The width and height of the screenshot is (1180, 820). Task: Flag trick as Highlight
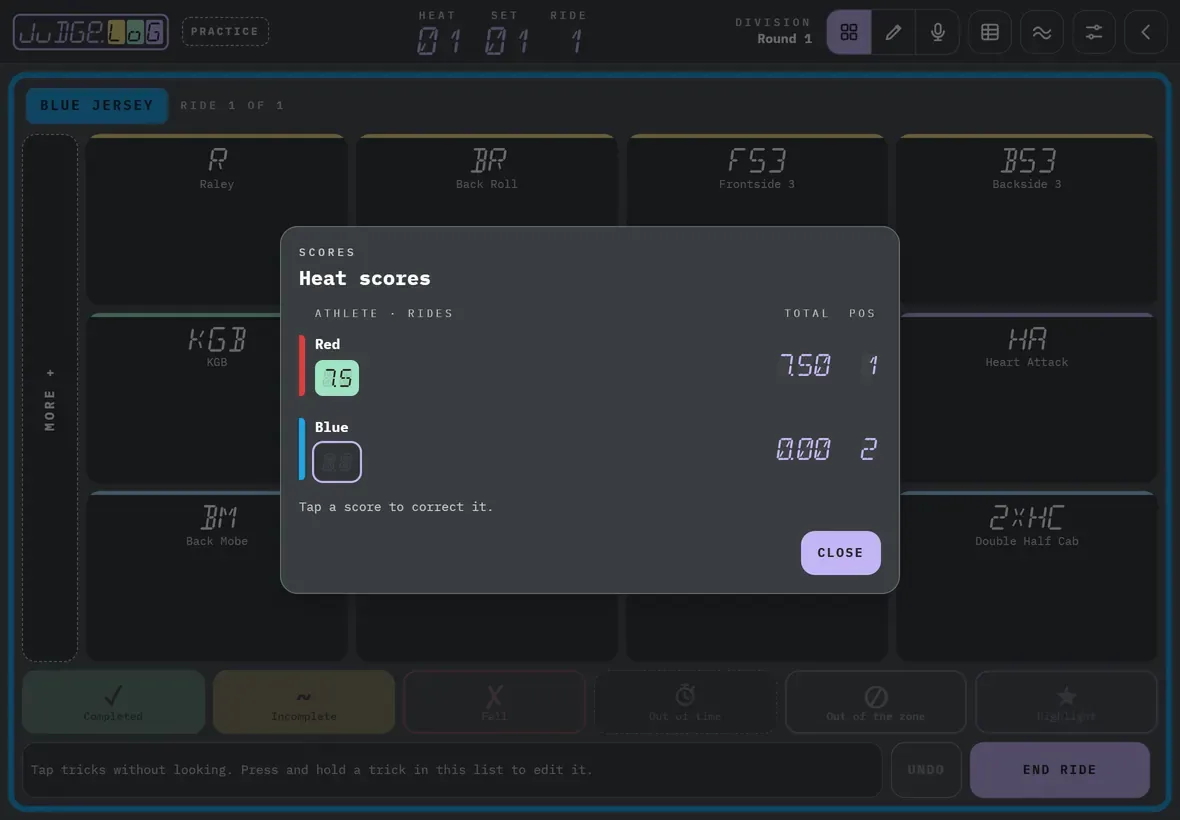click(x=1066, y=702)
